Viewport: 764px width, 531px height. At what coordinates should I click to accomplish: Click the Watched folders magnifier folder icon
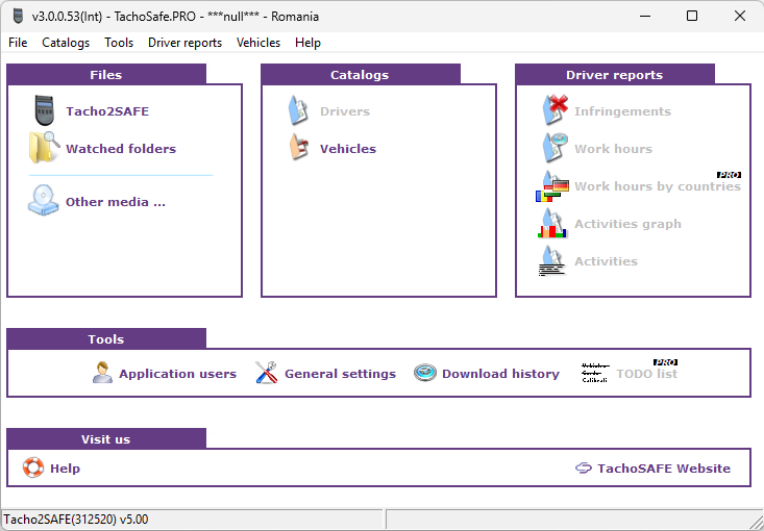point(44,148)
